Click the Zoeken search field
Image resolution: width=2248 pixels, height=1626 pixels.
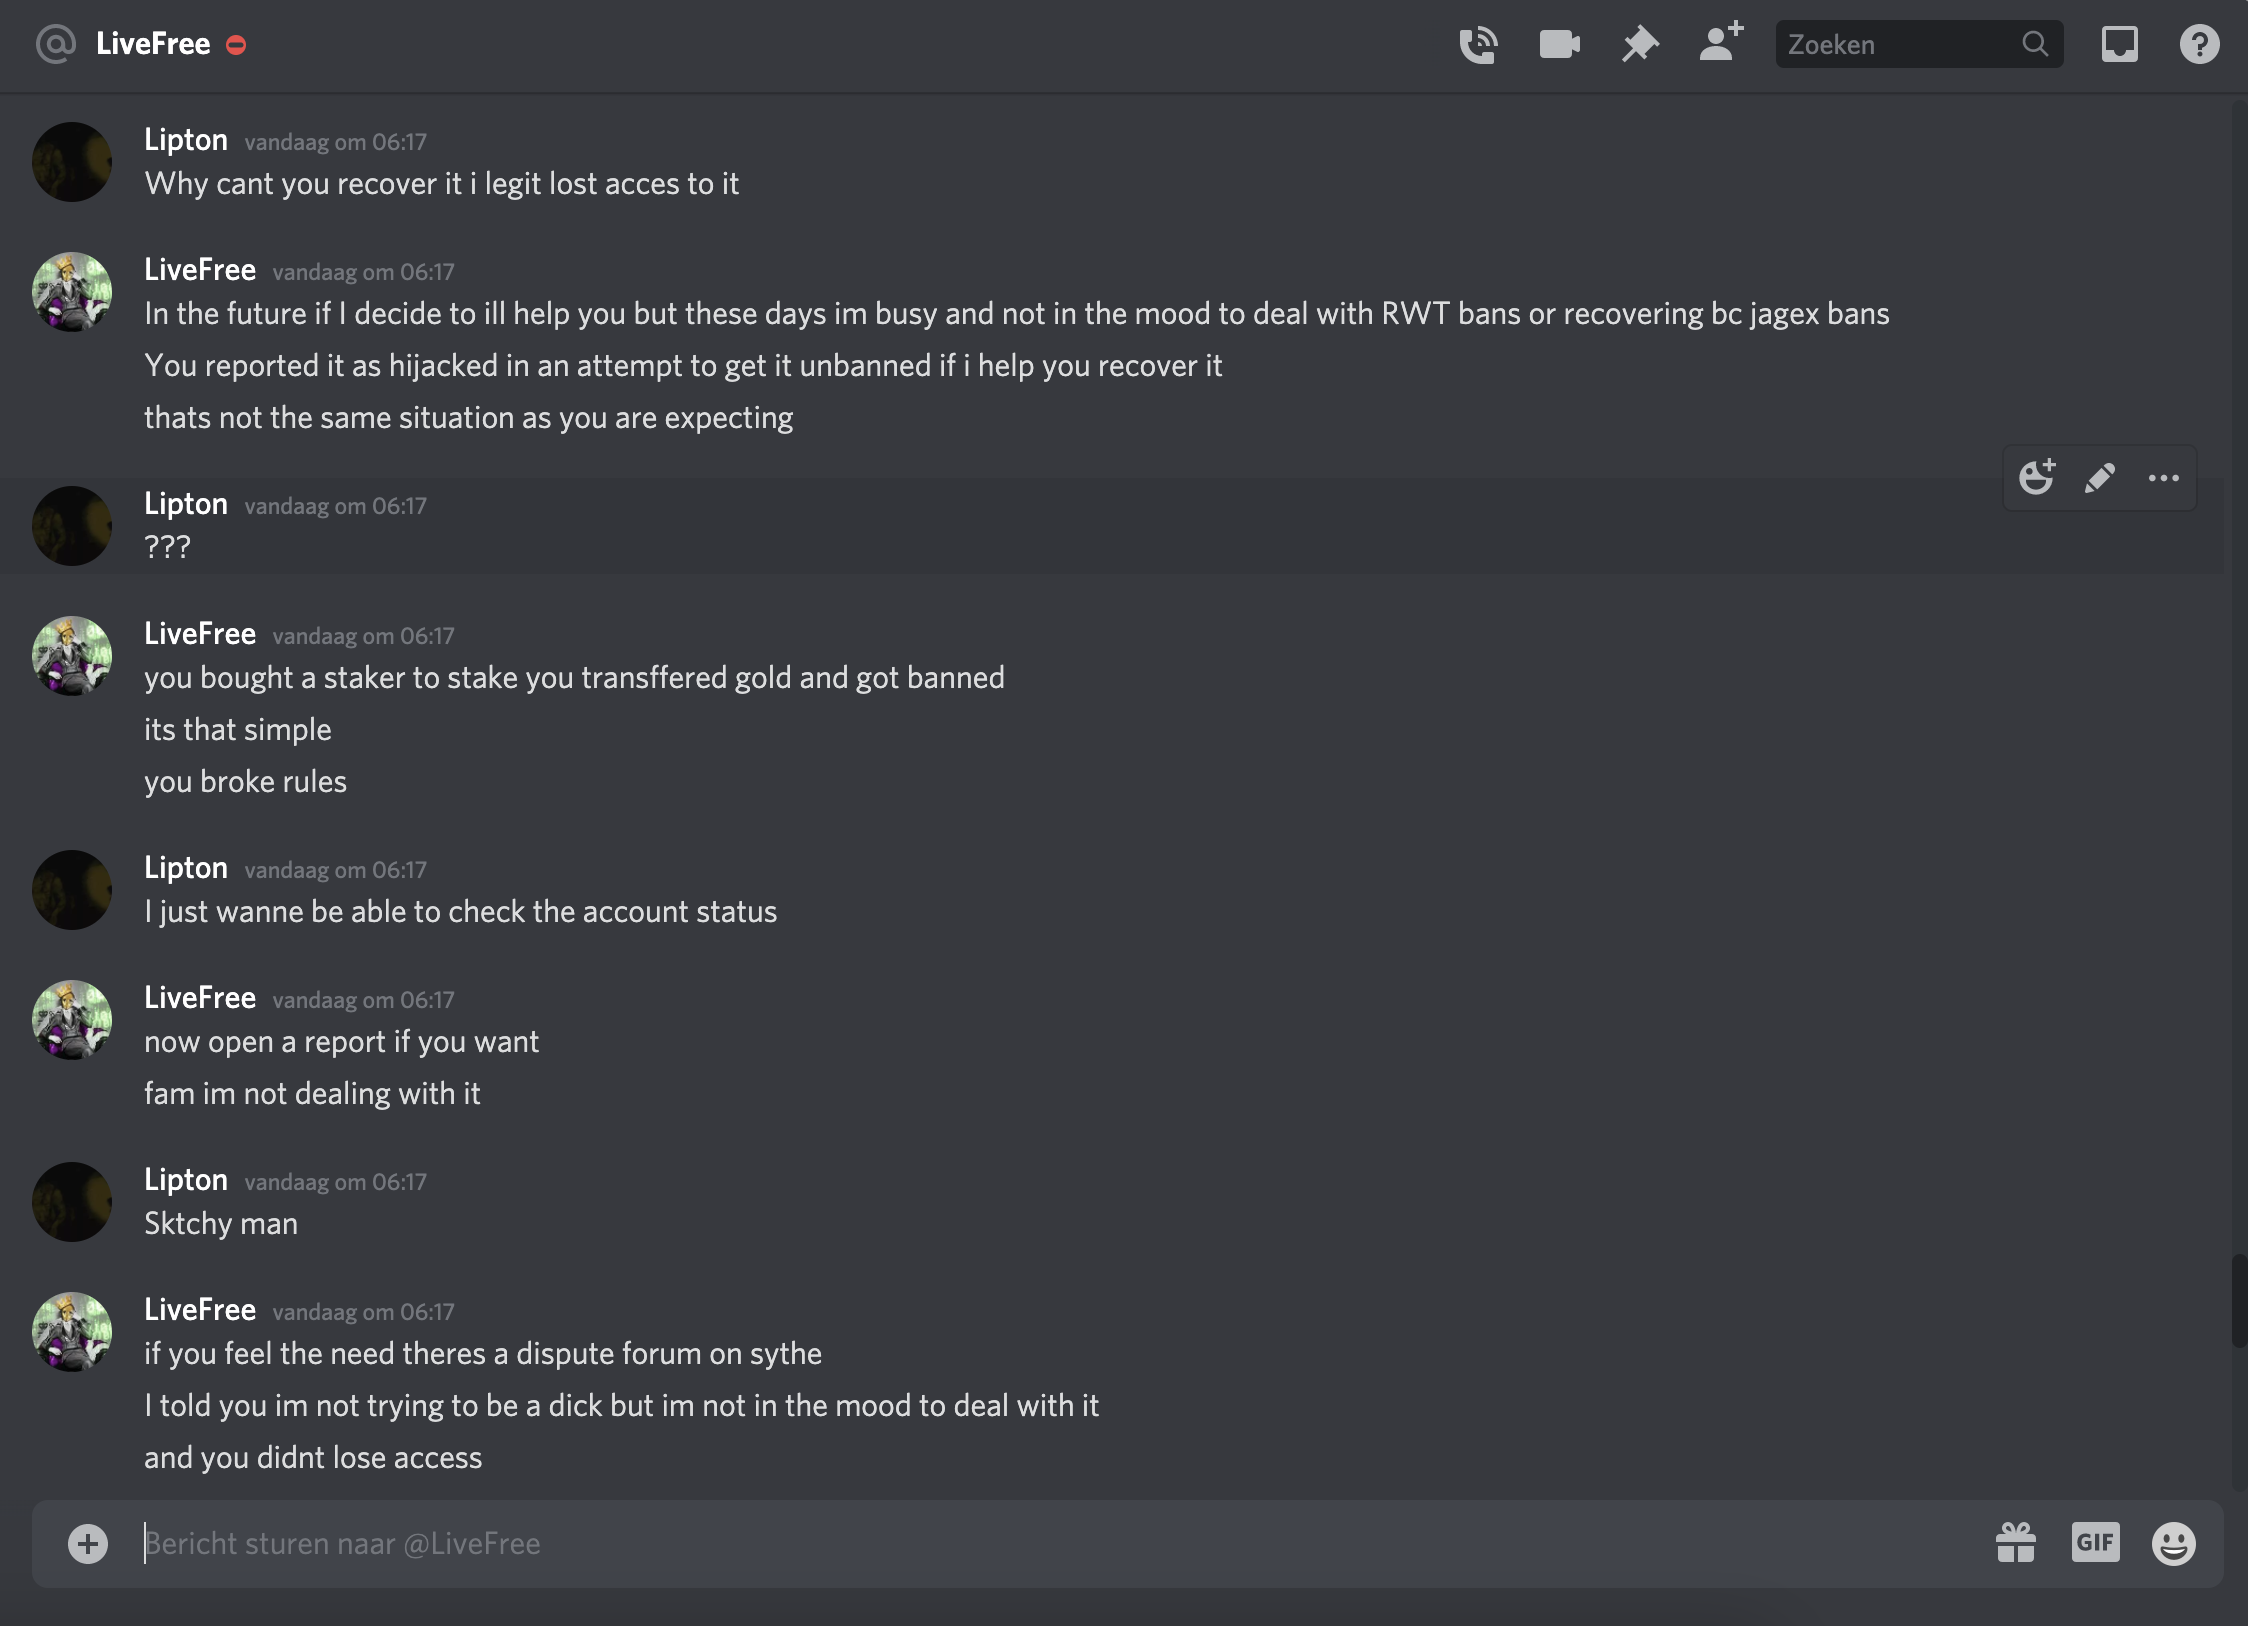pos(1900,45)
